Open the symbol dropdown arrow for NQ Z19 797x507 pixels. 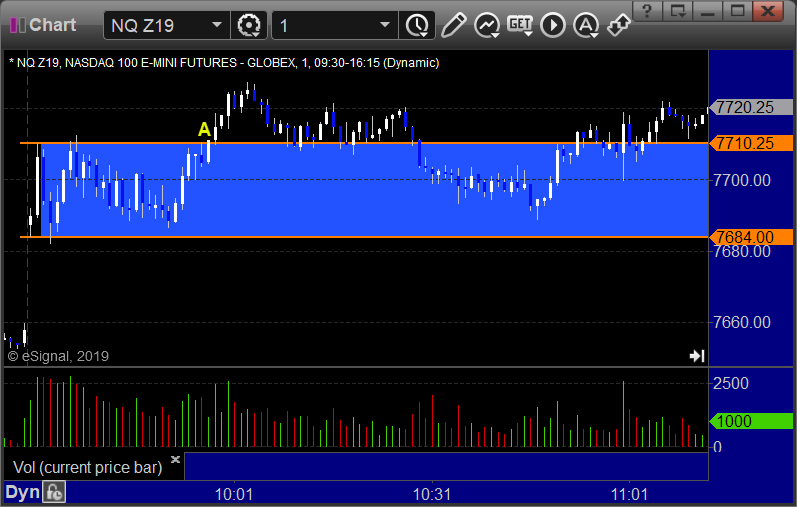tap(217, 25)
